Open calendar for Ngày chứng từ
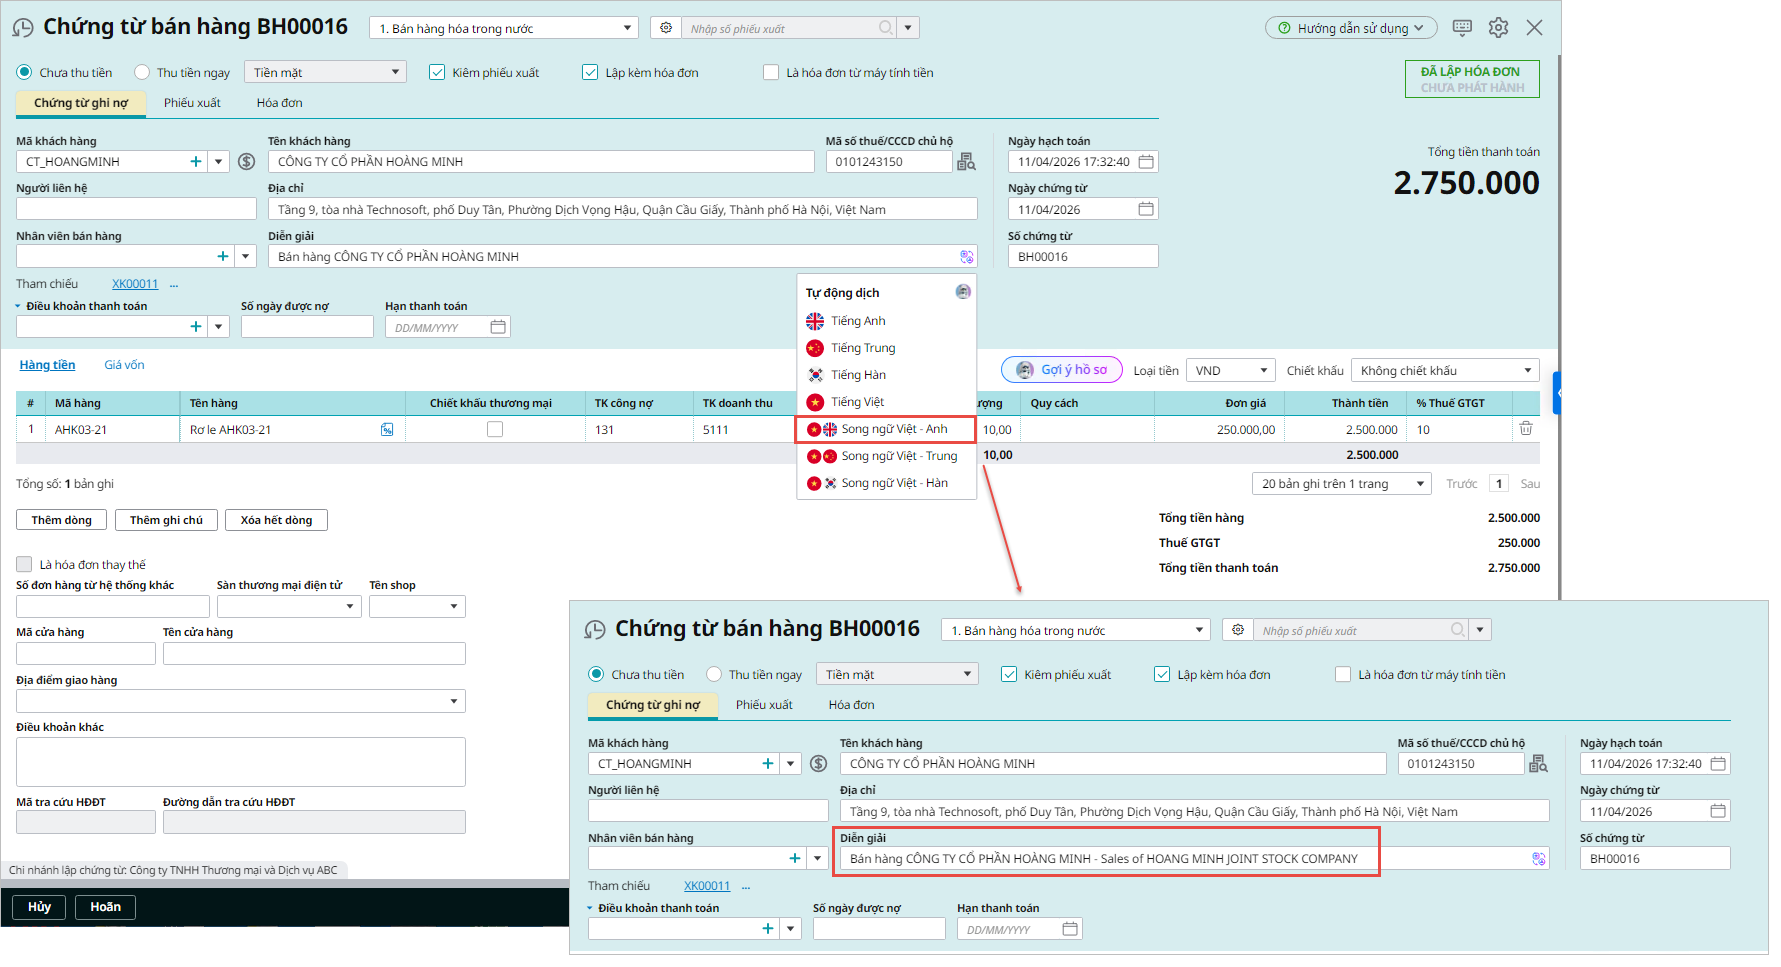The image size is (1781, 967). [1146, 209]
